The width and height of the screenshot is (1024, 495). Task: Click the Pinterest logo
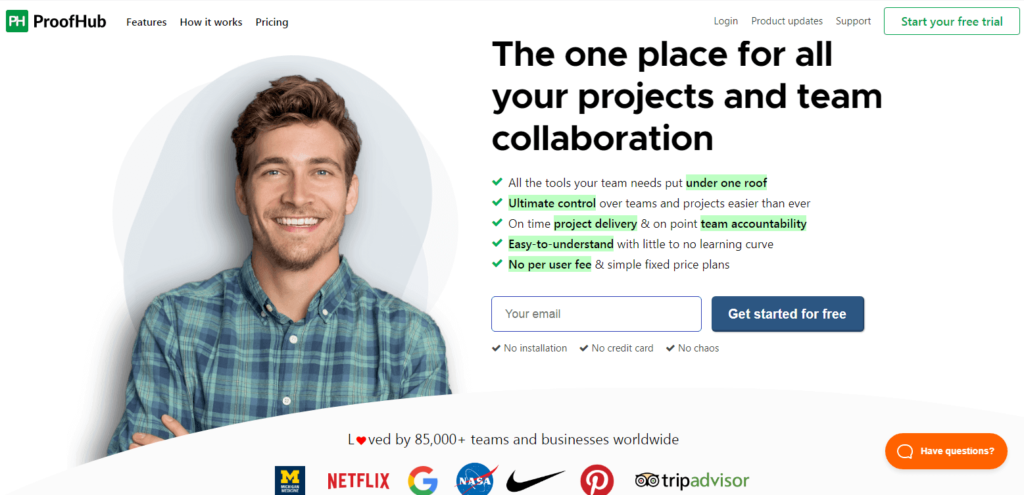(x=597, y=481)
